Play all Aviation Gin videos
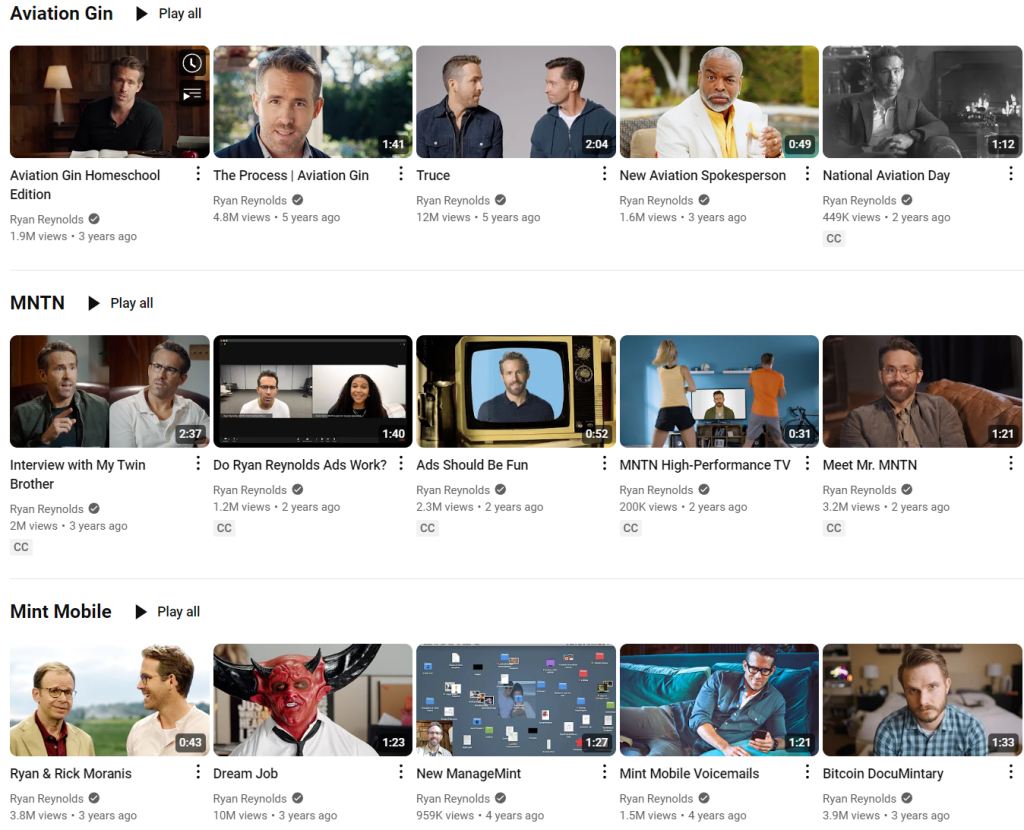Image resolution: width=1024 pixels, height=830 pixels. [168, 14]
